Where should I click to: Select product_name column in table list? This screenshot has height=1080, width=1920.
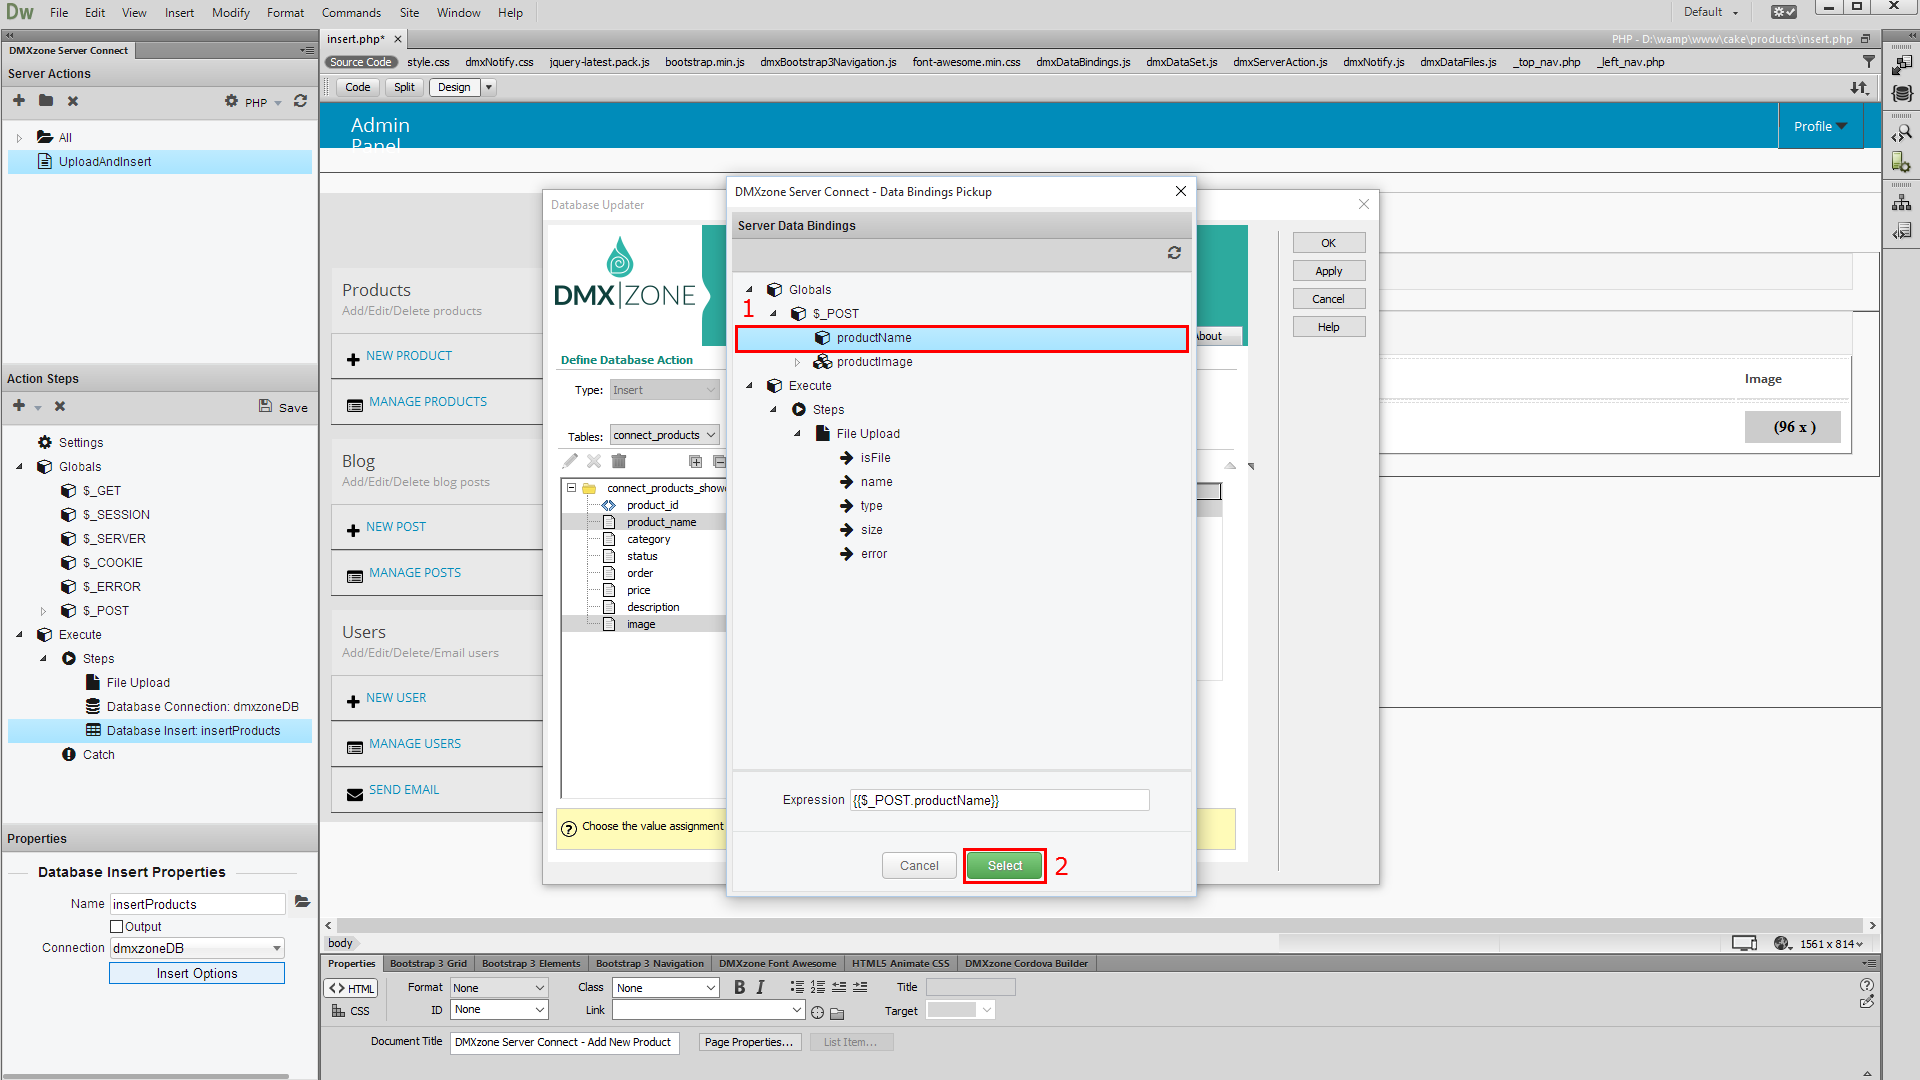coord(661,522)
